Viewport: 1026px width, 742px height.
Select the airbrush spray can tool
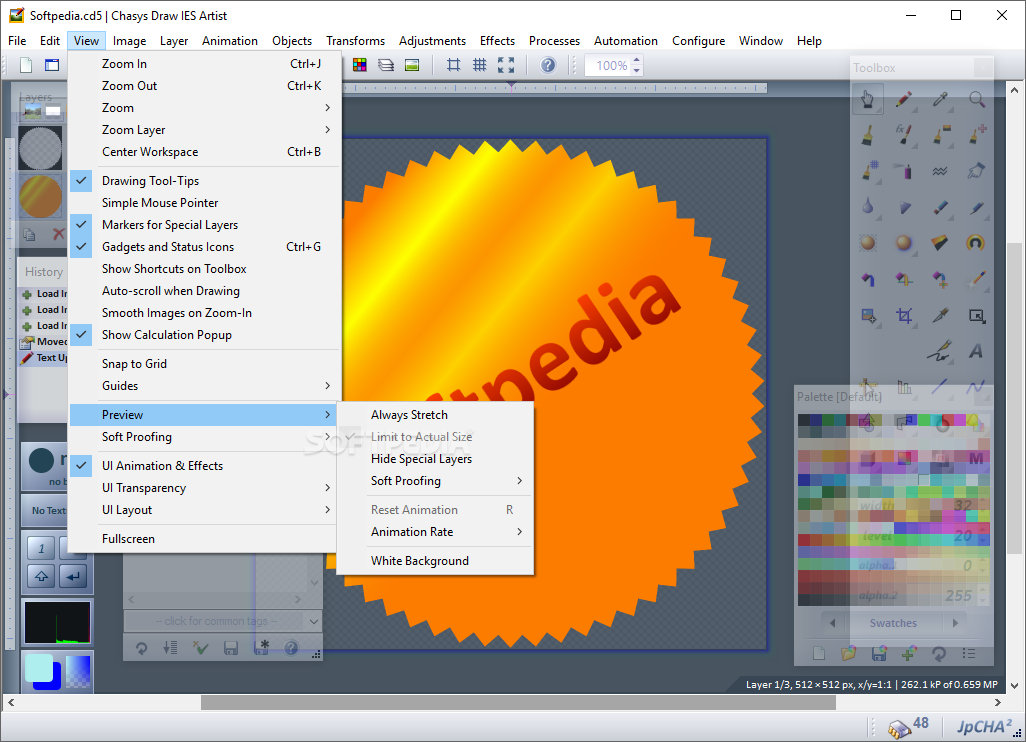pos(904,171)
